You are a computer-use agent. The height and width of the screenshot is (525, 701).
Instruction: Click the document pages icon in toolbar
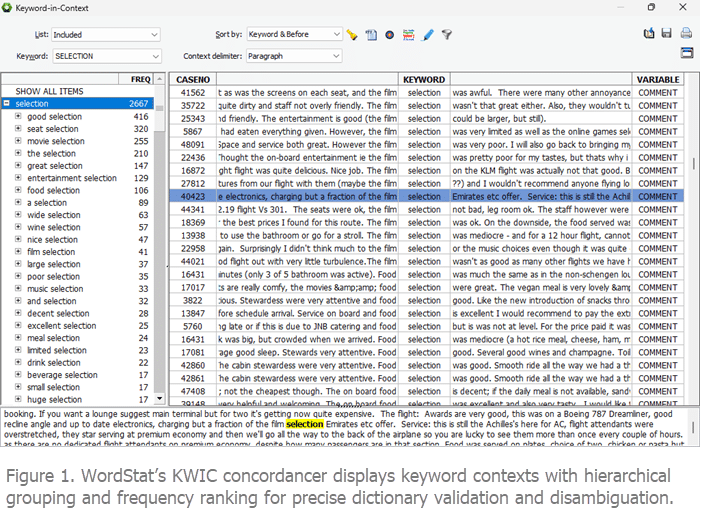[371, 34]
